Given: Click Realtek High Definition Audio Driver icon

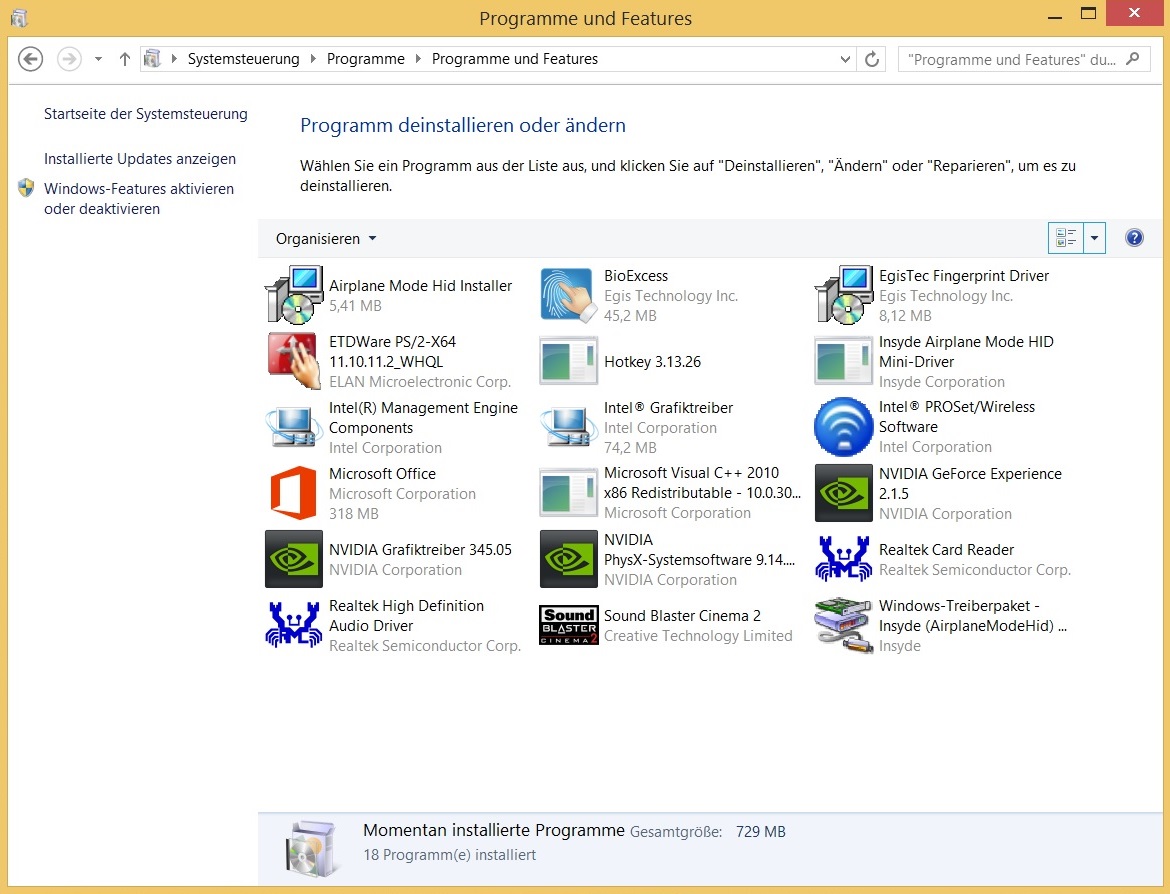Looking at the screenshot, I should [294, 625].
